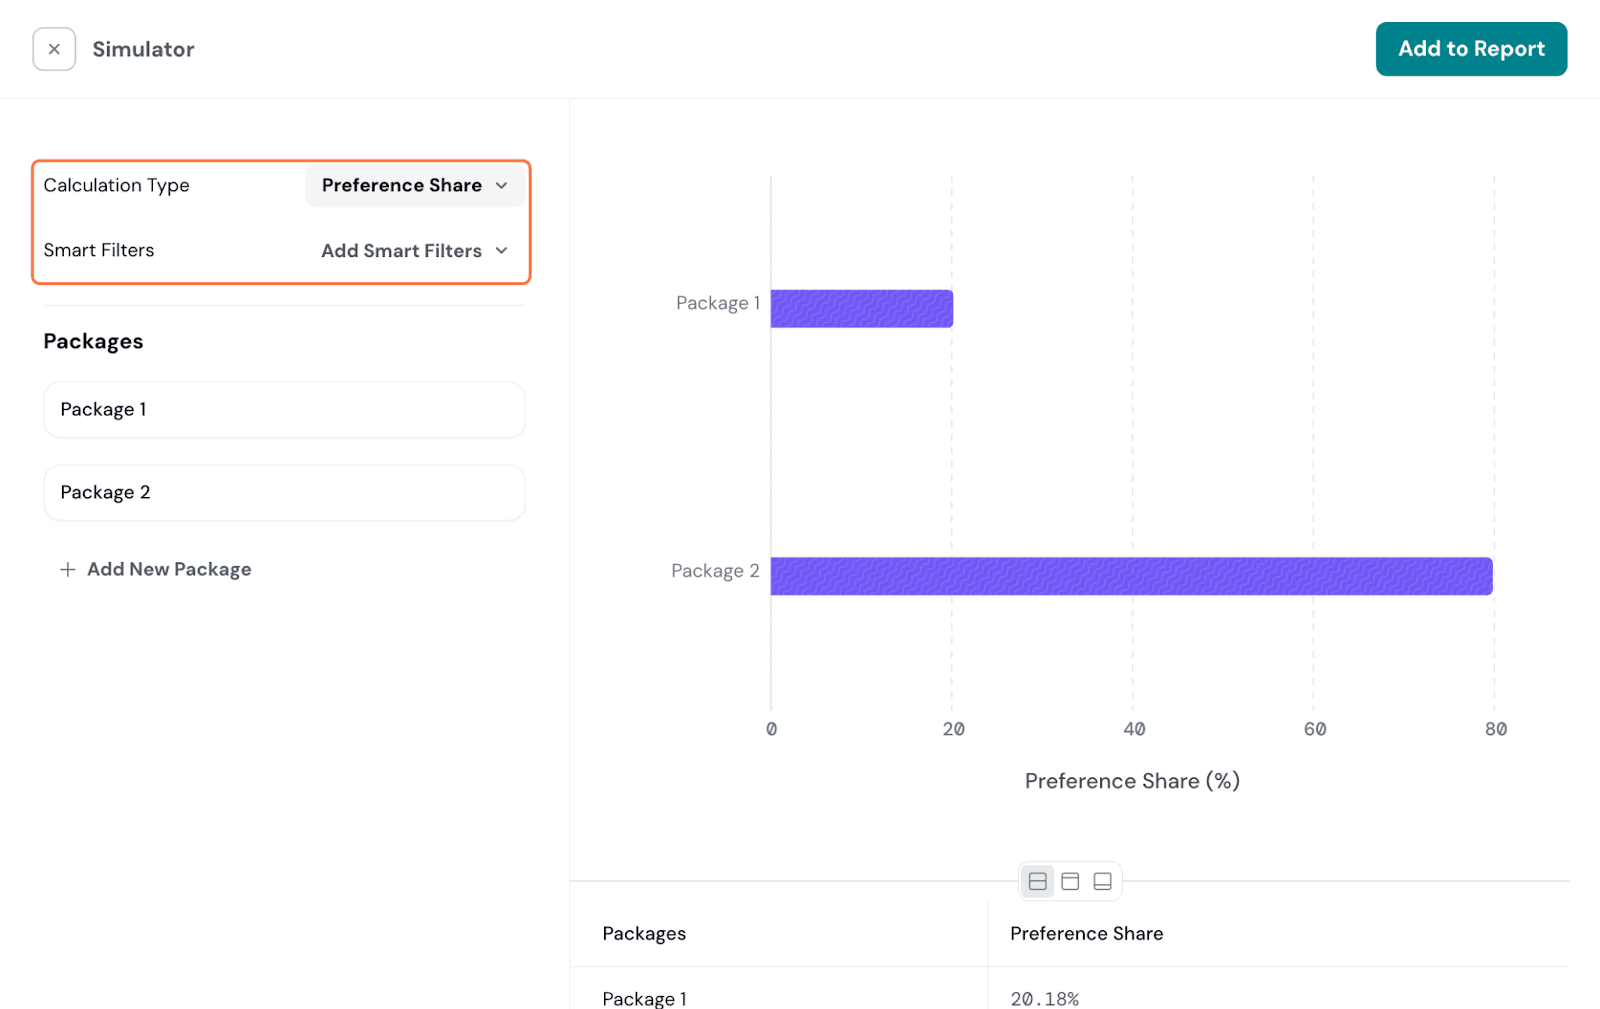Open Package 1 in the Packages list
Image resolution: width=1600 pixels, height=1009 pixels.
click(284, 410)
